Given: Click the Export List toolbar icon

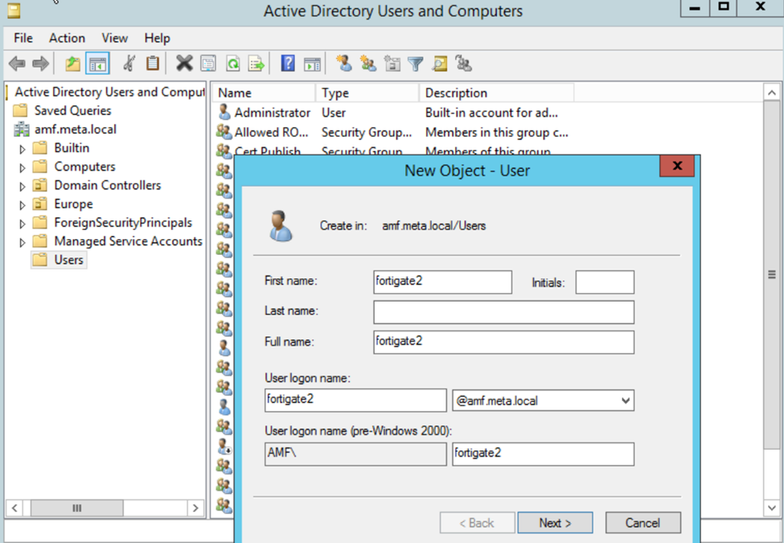Looking at the screenshot, I should pos(256,64).
